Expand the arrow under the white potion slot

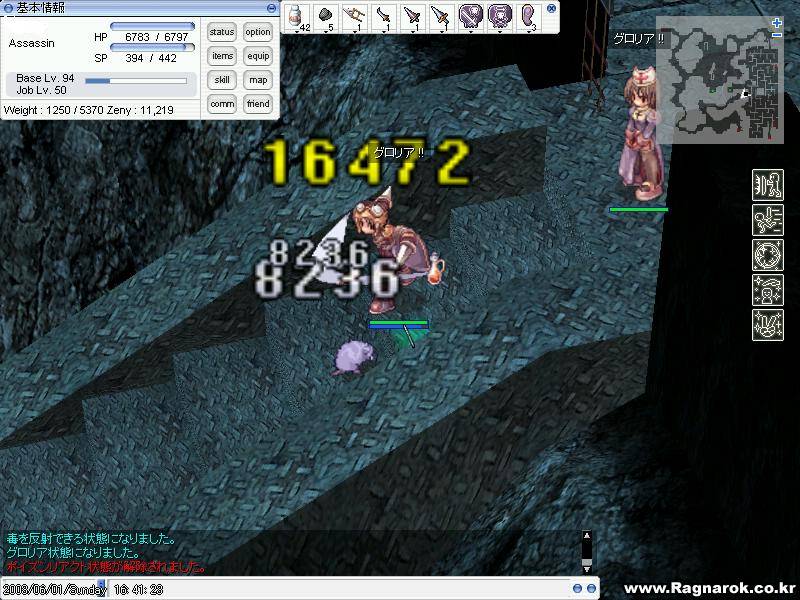click(296, 32)
